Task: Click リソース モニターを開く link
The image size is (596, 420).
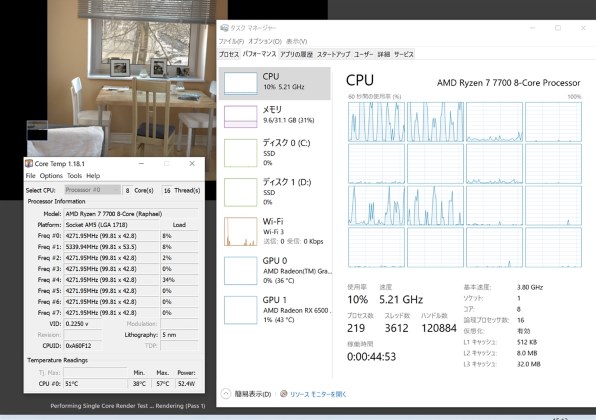Action: coord(318,394)
